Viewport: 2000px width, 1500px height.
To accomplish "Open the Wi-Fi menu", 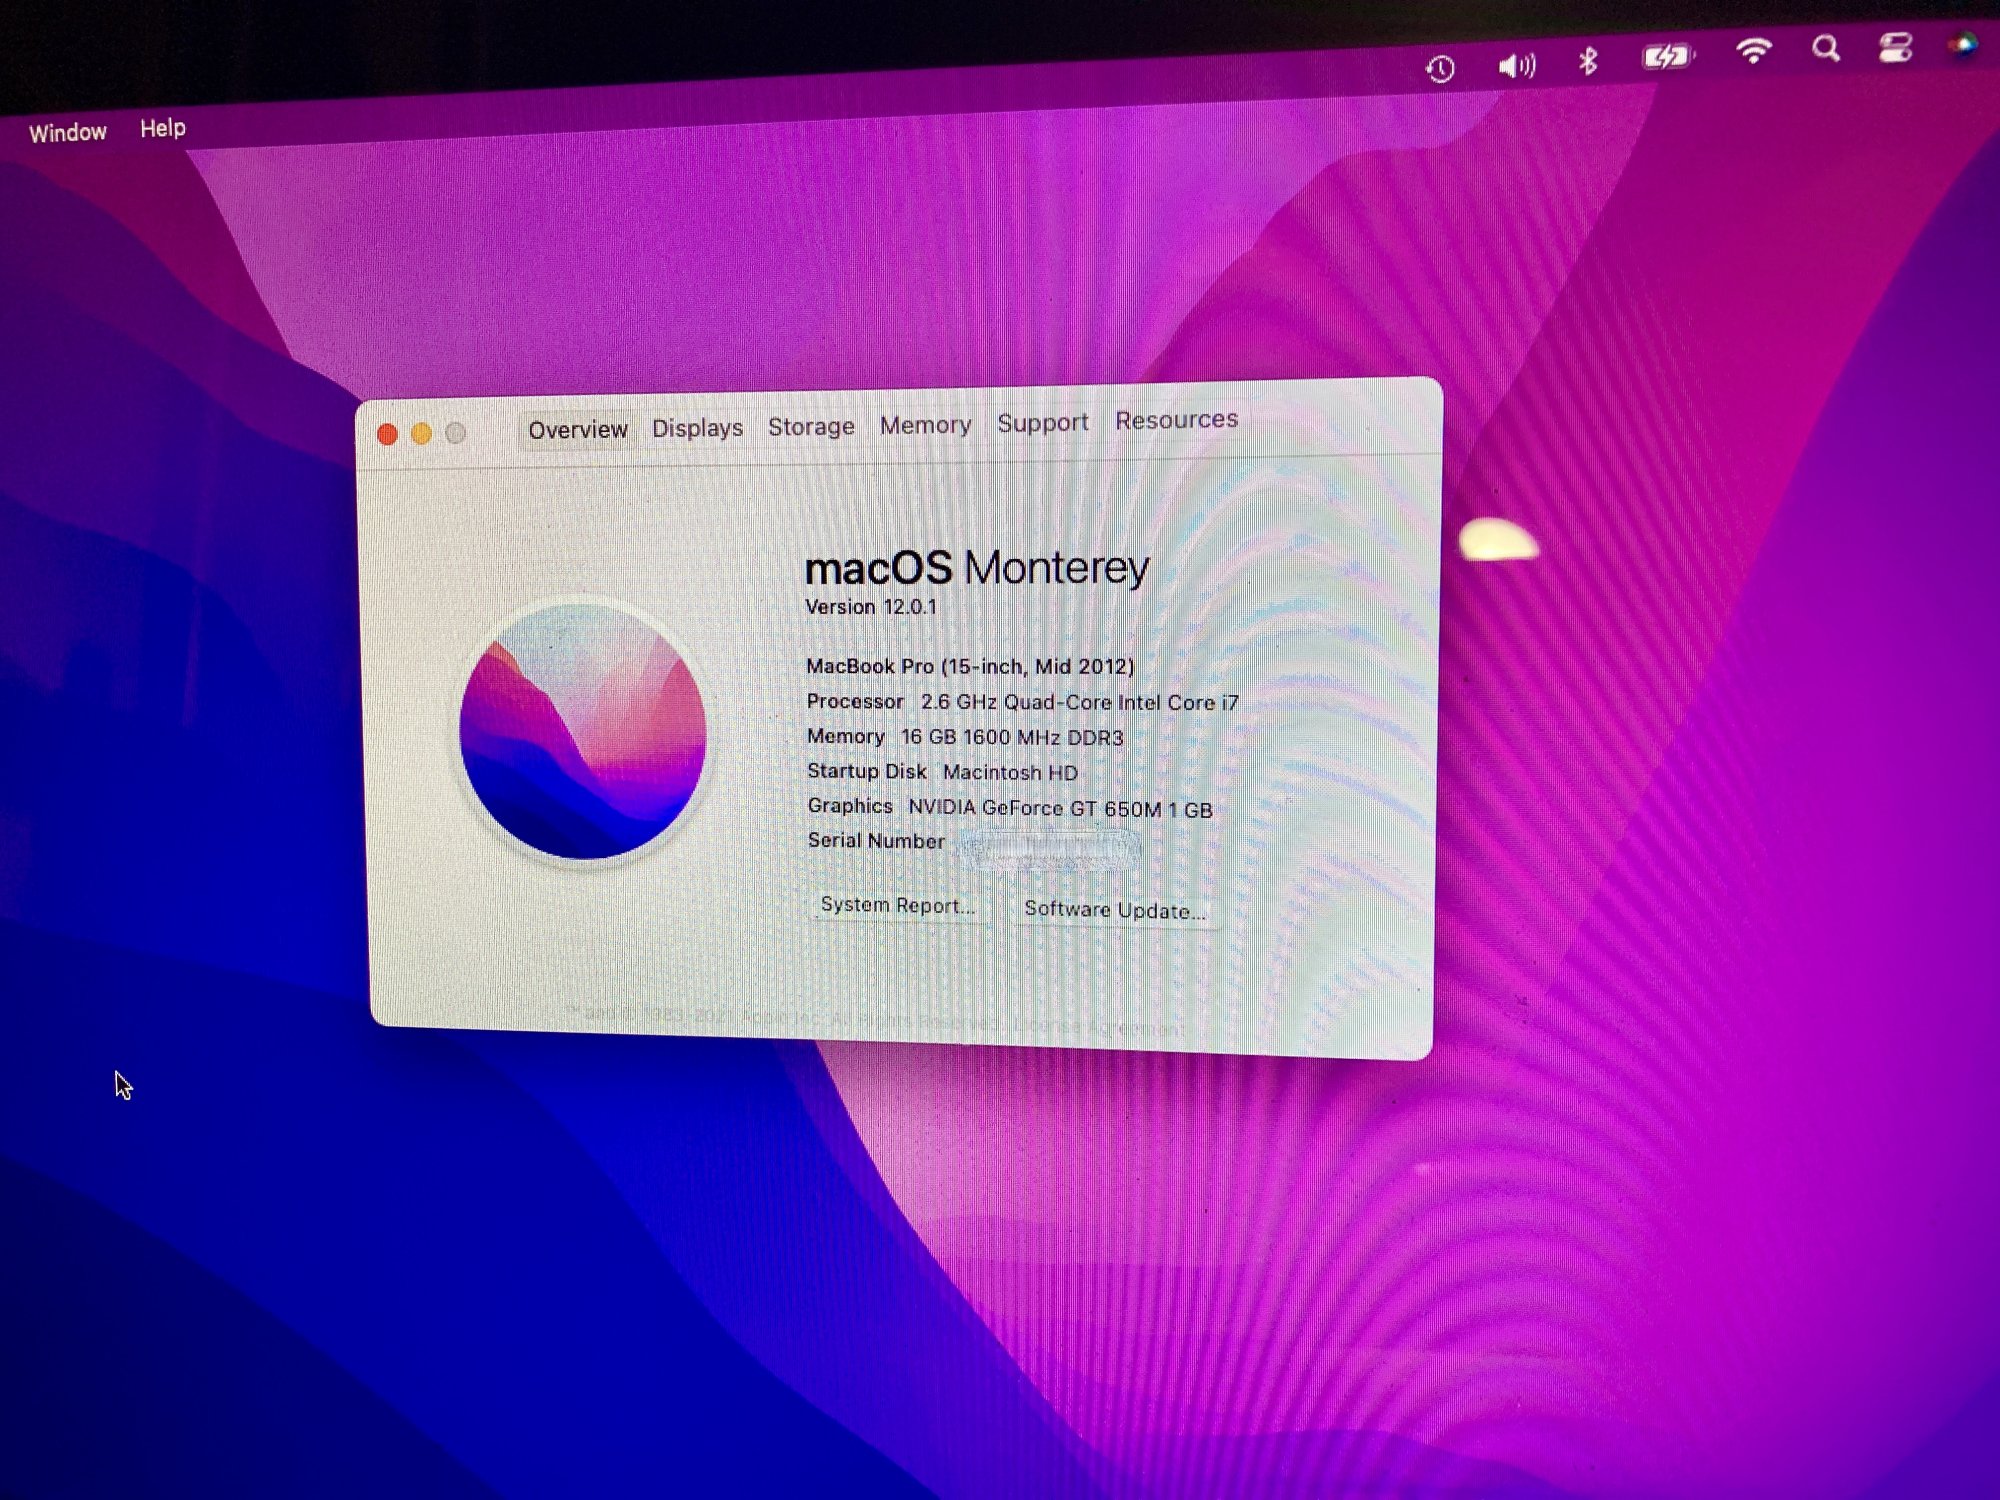I will pos(1754,50).
